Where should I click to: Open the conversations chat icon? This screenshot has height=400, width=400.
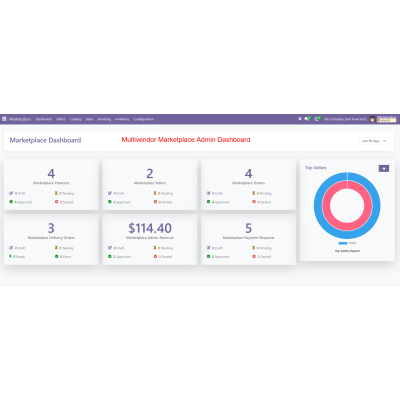pyautogui.click(x=307, y=119)
